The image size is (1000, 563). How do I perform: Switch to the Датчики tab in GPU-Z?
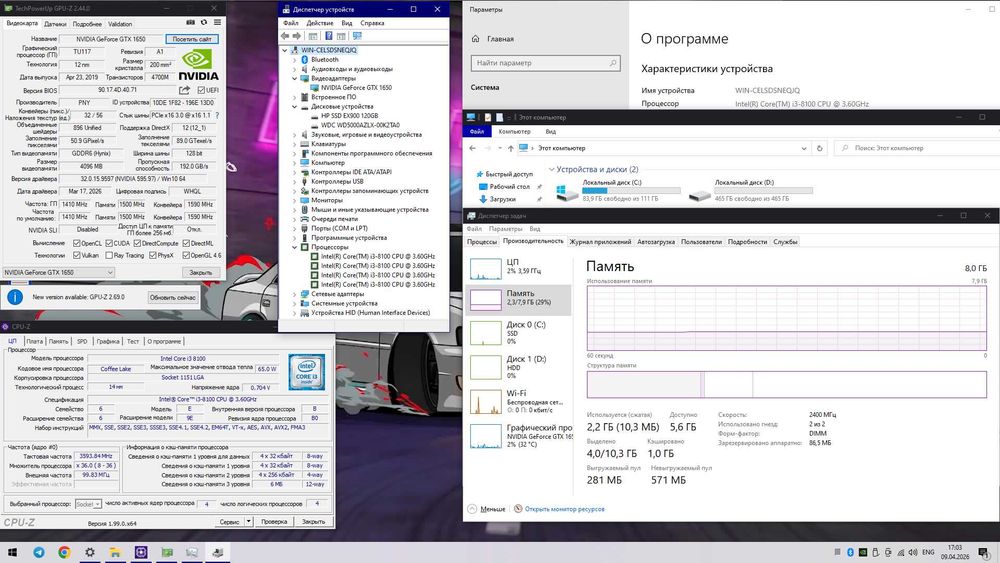click(x=55, y=23)
